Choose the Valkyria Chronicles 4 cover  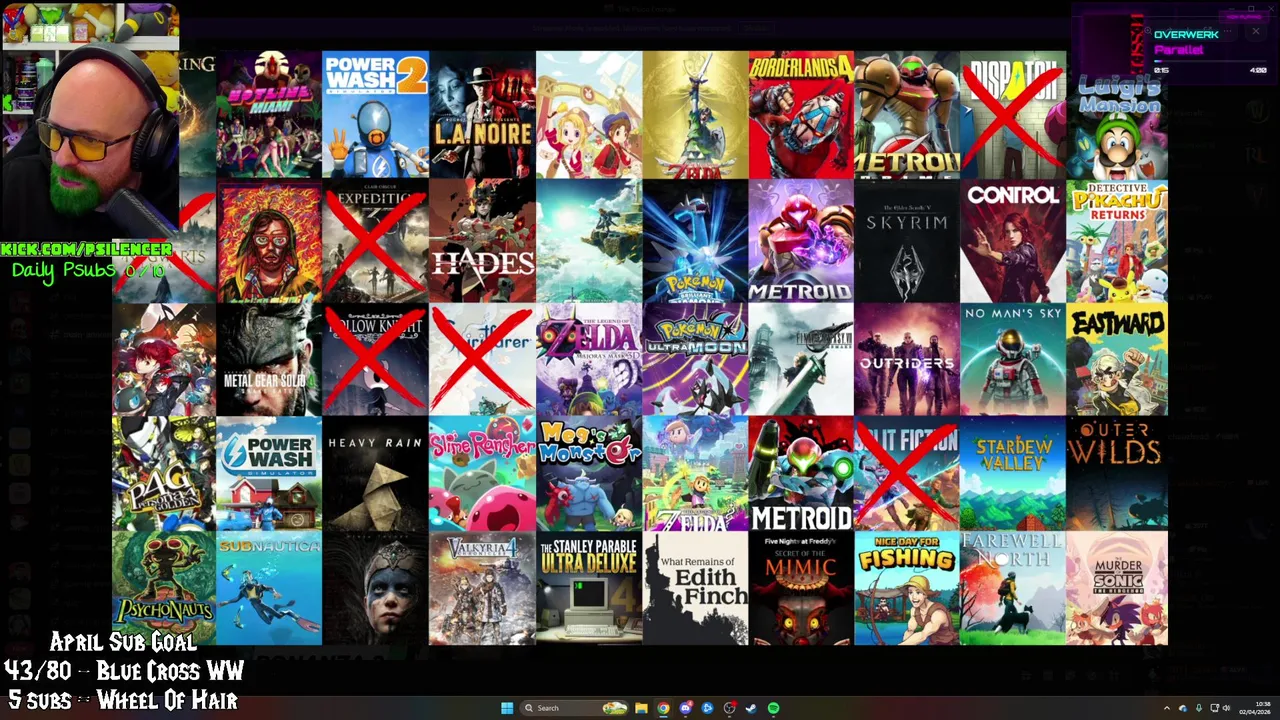click(482, 588)
